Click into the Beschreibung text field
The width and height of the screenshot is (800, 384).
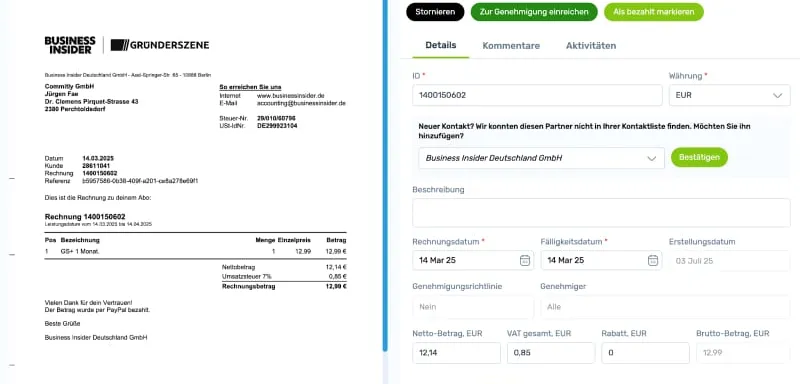tap(602, 213)
